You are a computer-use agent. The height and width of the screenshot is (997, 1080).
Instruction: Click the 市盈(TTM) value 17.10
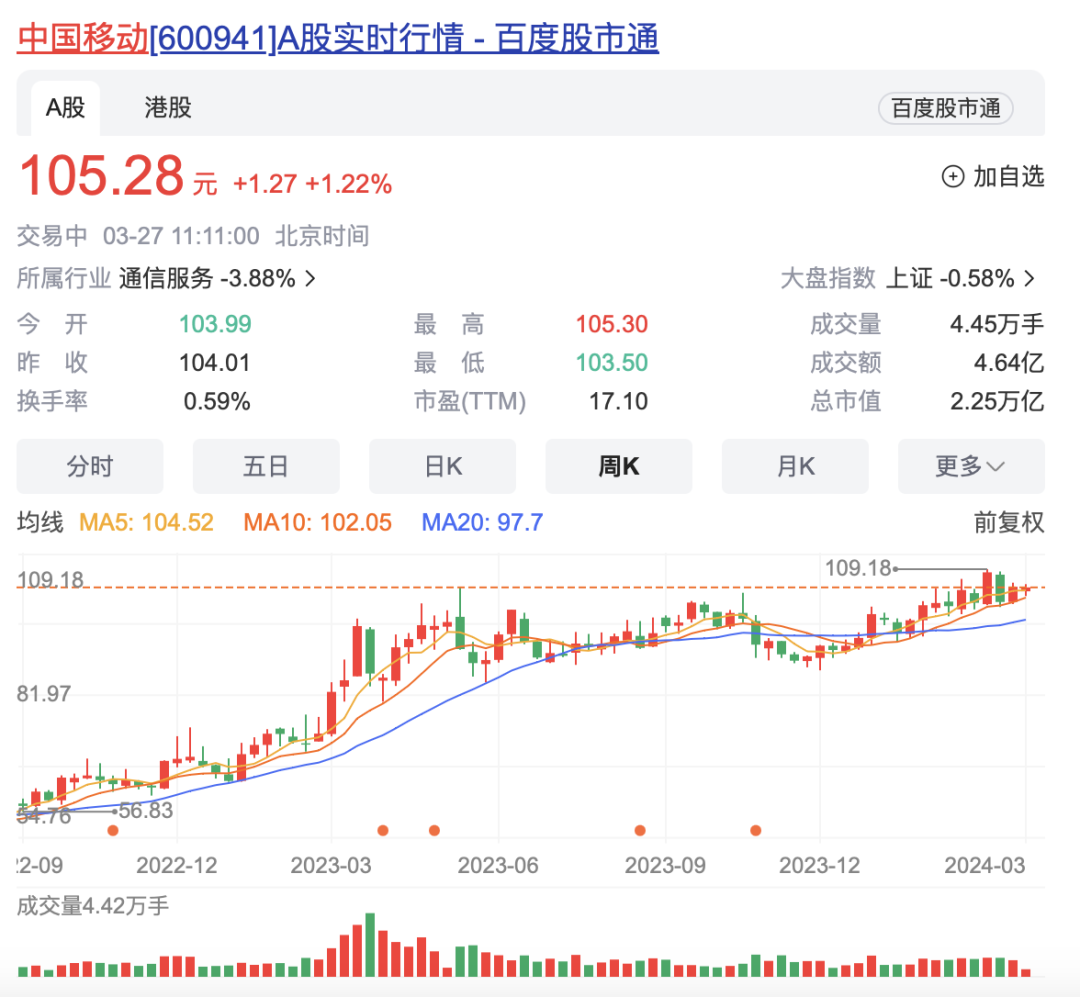coord(618,401)
